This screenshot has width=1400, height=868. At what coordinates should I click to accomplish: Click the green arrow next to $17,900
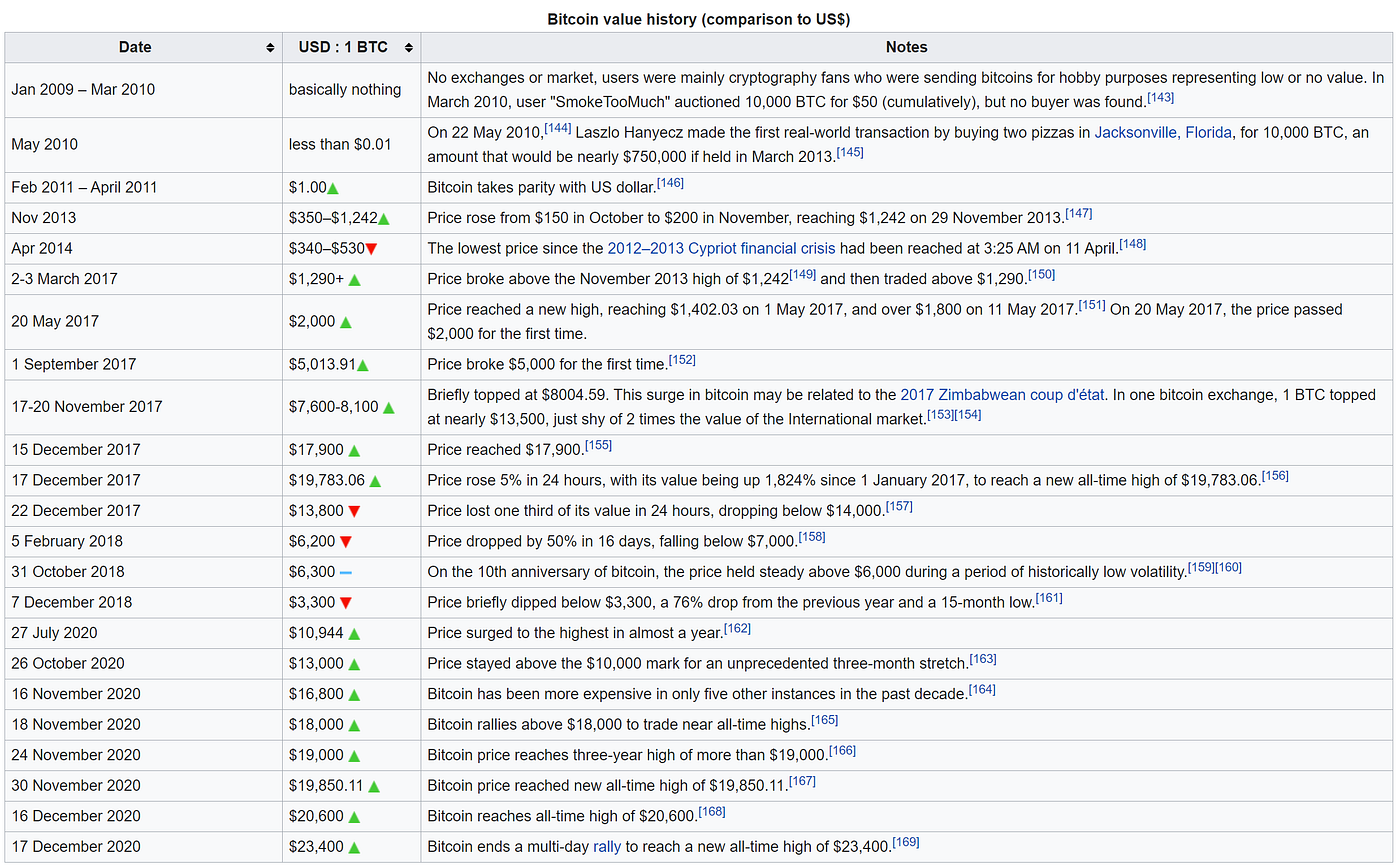tap(354, 450)
